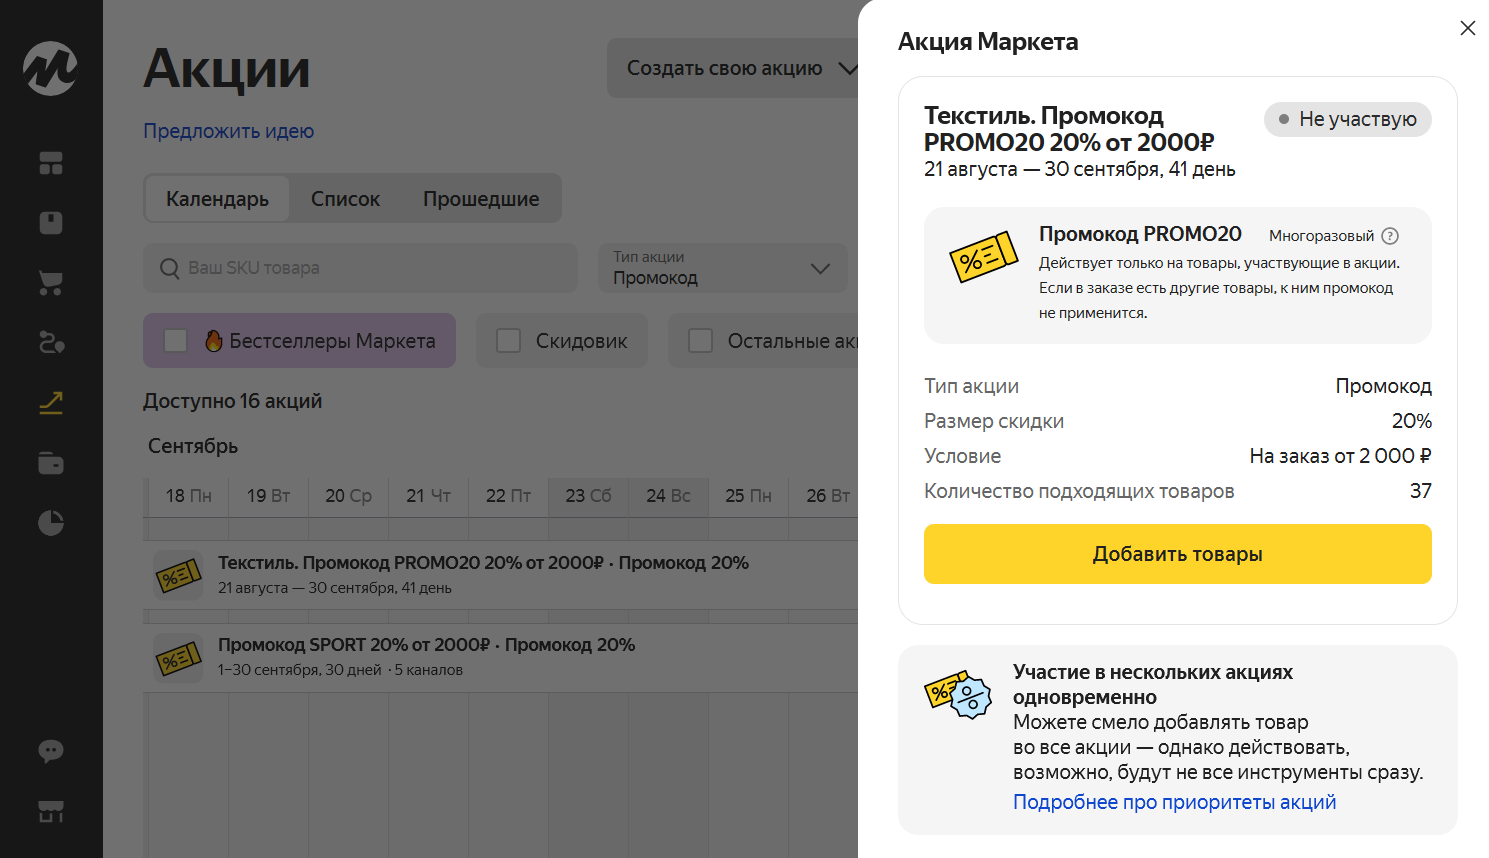Click the help icon next to Многоразовый
1489x858 pixels.
(1390, 236)
